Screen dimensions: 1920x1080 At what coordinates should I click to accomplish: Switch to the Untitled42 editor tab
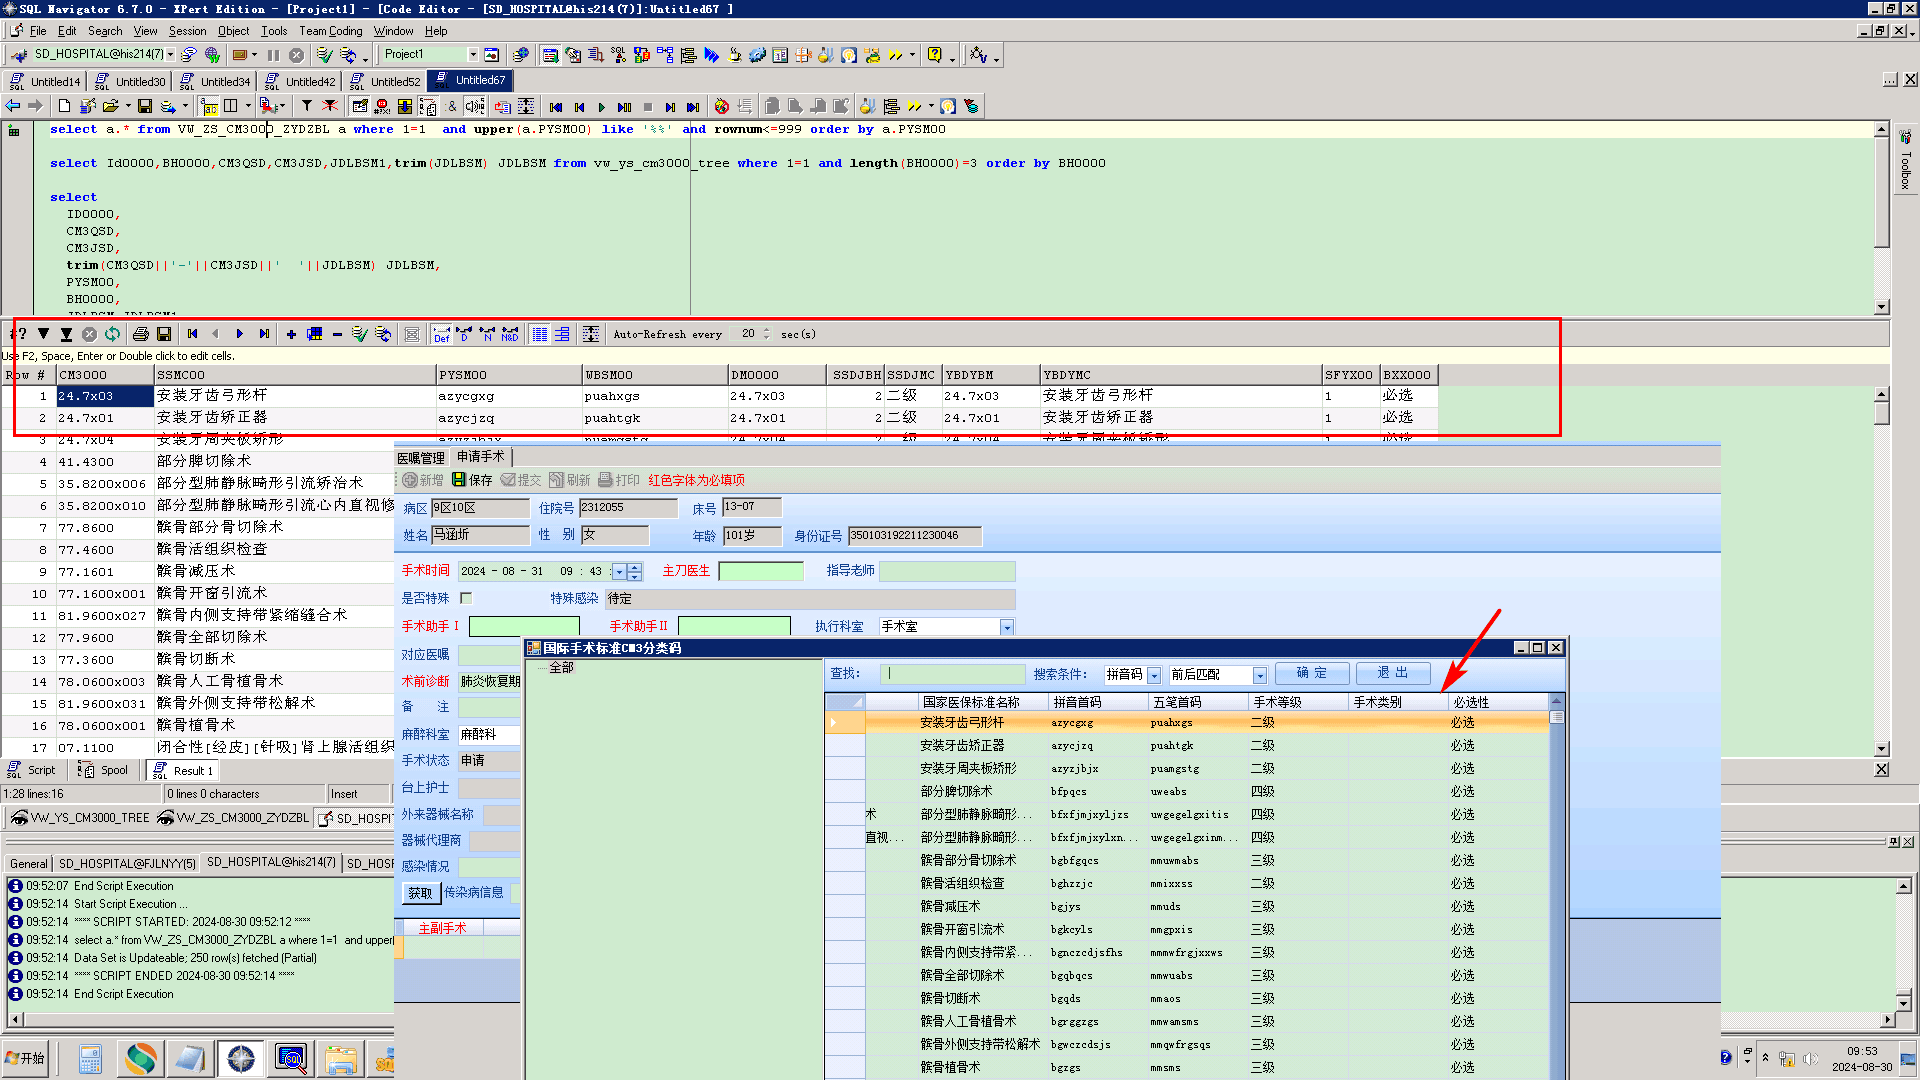309,81
